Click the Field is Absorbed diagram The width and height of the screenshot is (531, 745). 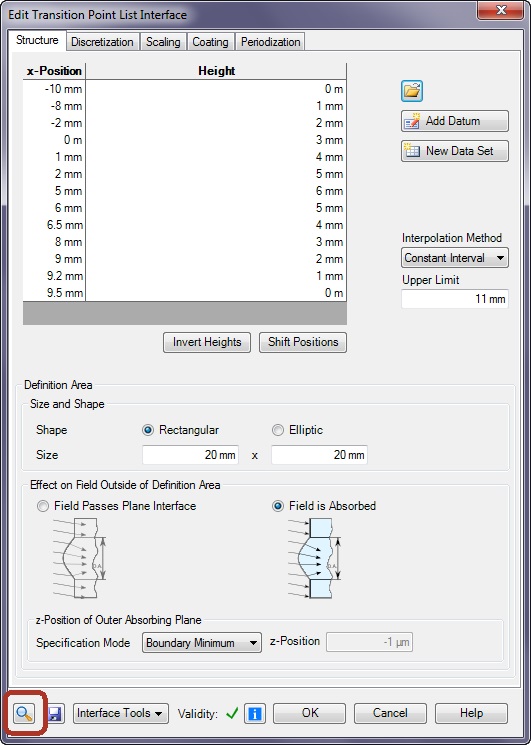point(315,558)
